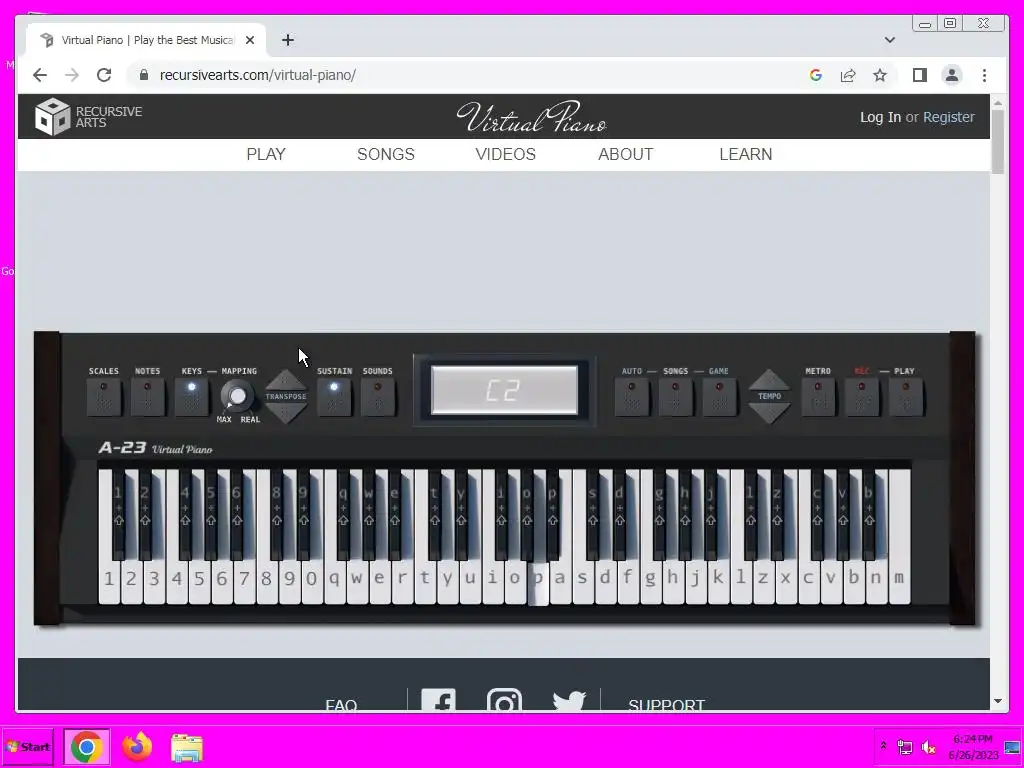Image resolution: width=1024 pixels, height=768 pixels.
Task: Decrease tempo with the lower arrow
Action: tap(769, 413)
